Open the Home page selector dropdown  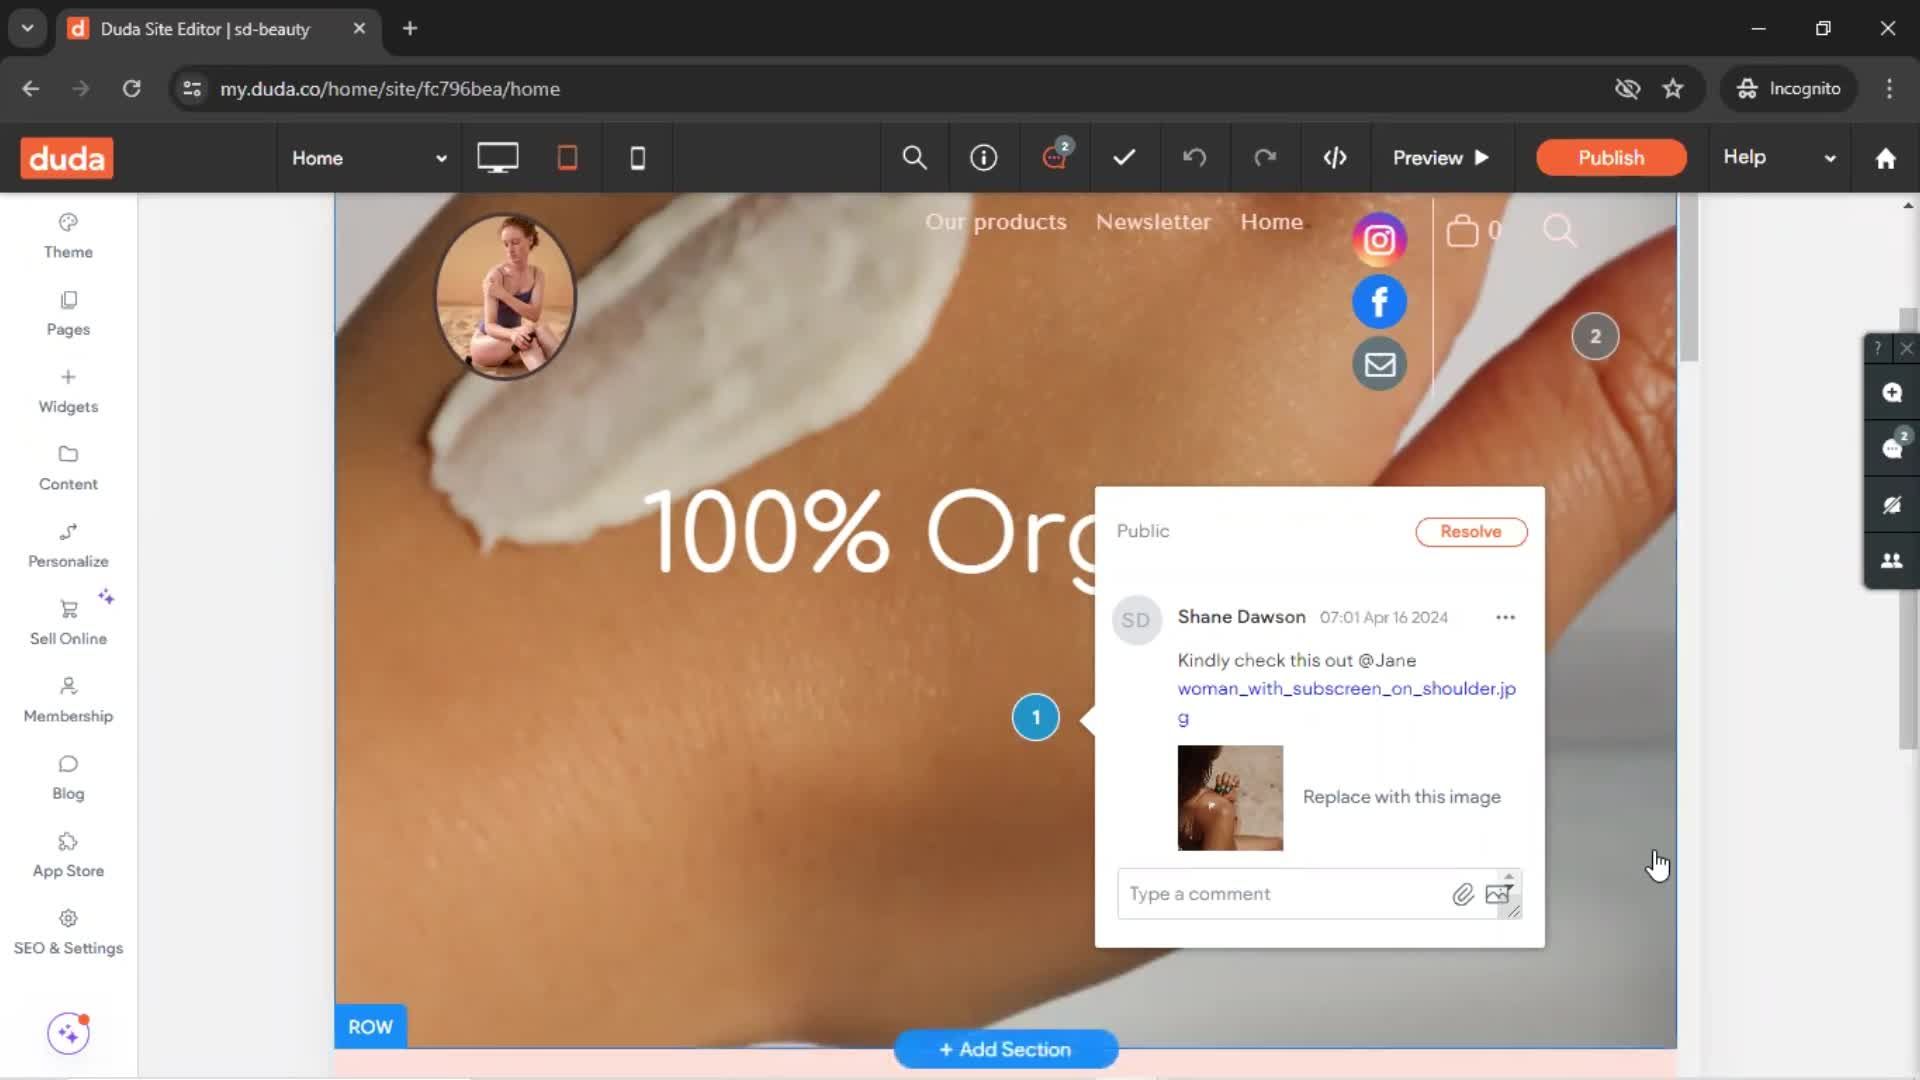(368, 158)
